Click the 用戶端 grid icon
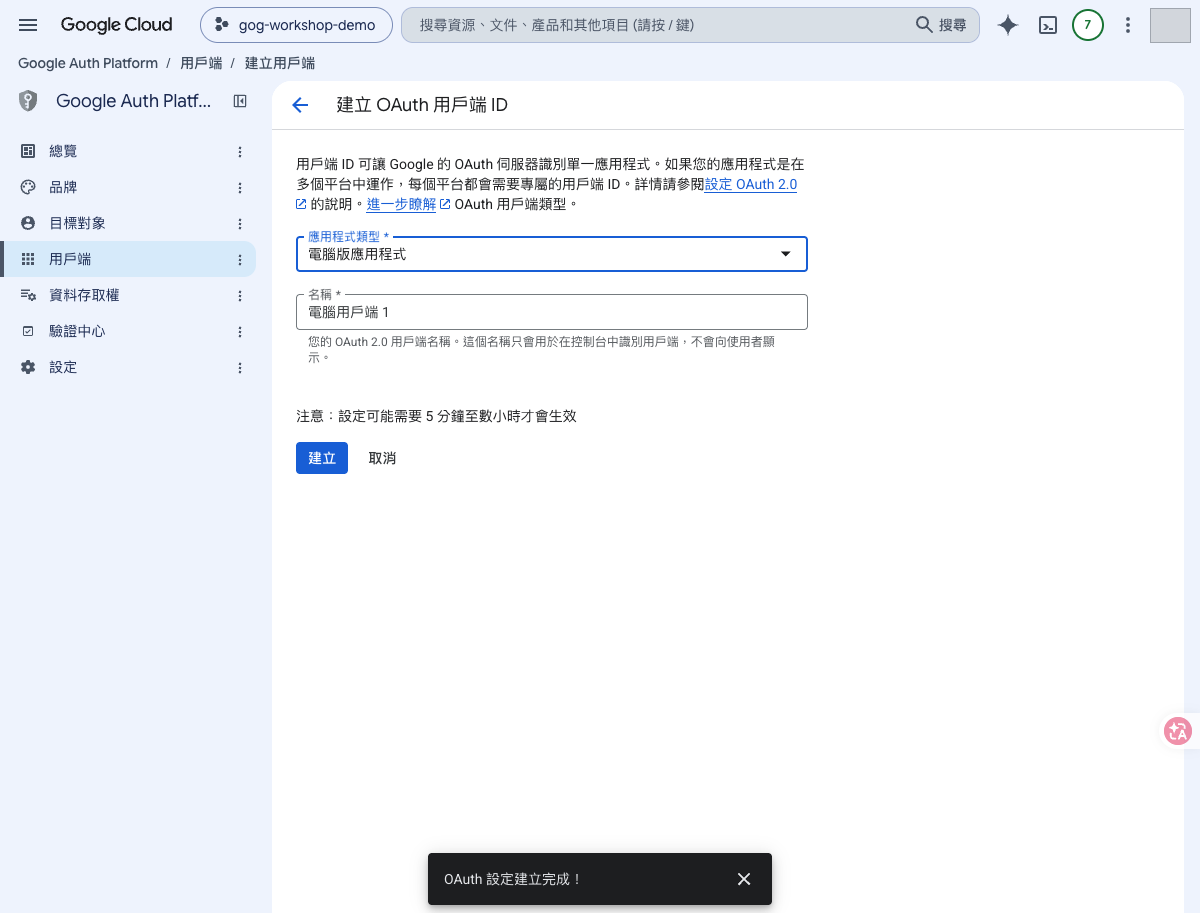Viewport: 1200px width, 913px height. [x=28, y=259]
